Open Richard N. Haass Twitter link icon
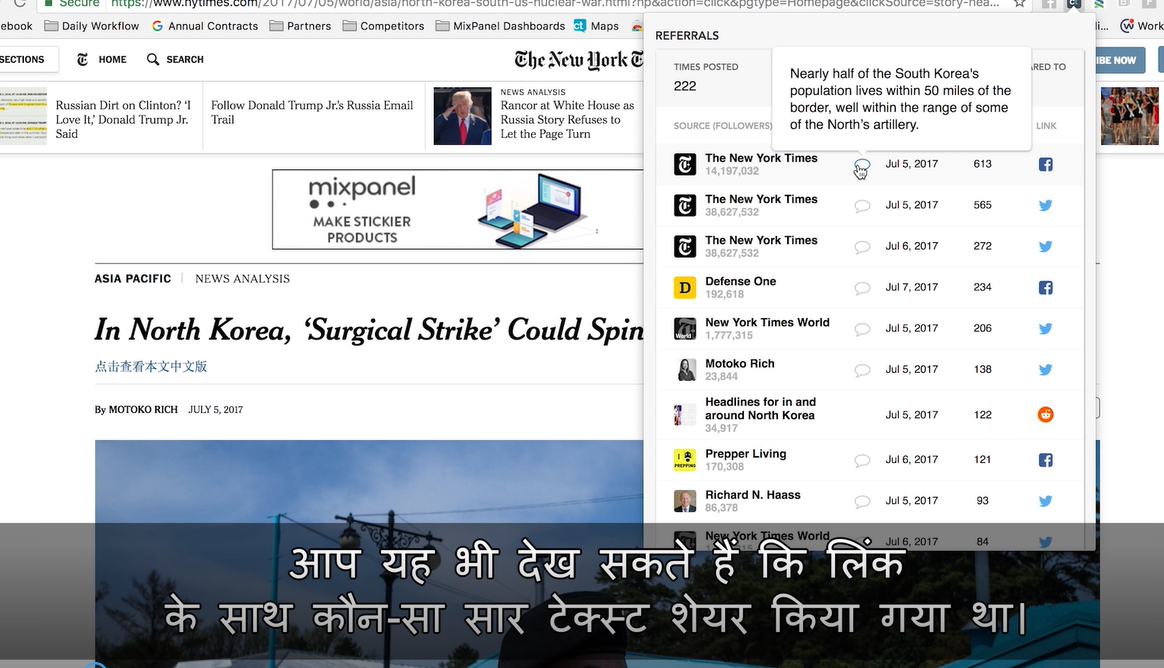This screenshot has height=668, width=1164. point(1045,501)
